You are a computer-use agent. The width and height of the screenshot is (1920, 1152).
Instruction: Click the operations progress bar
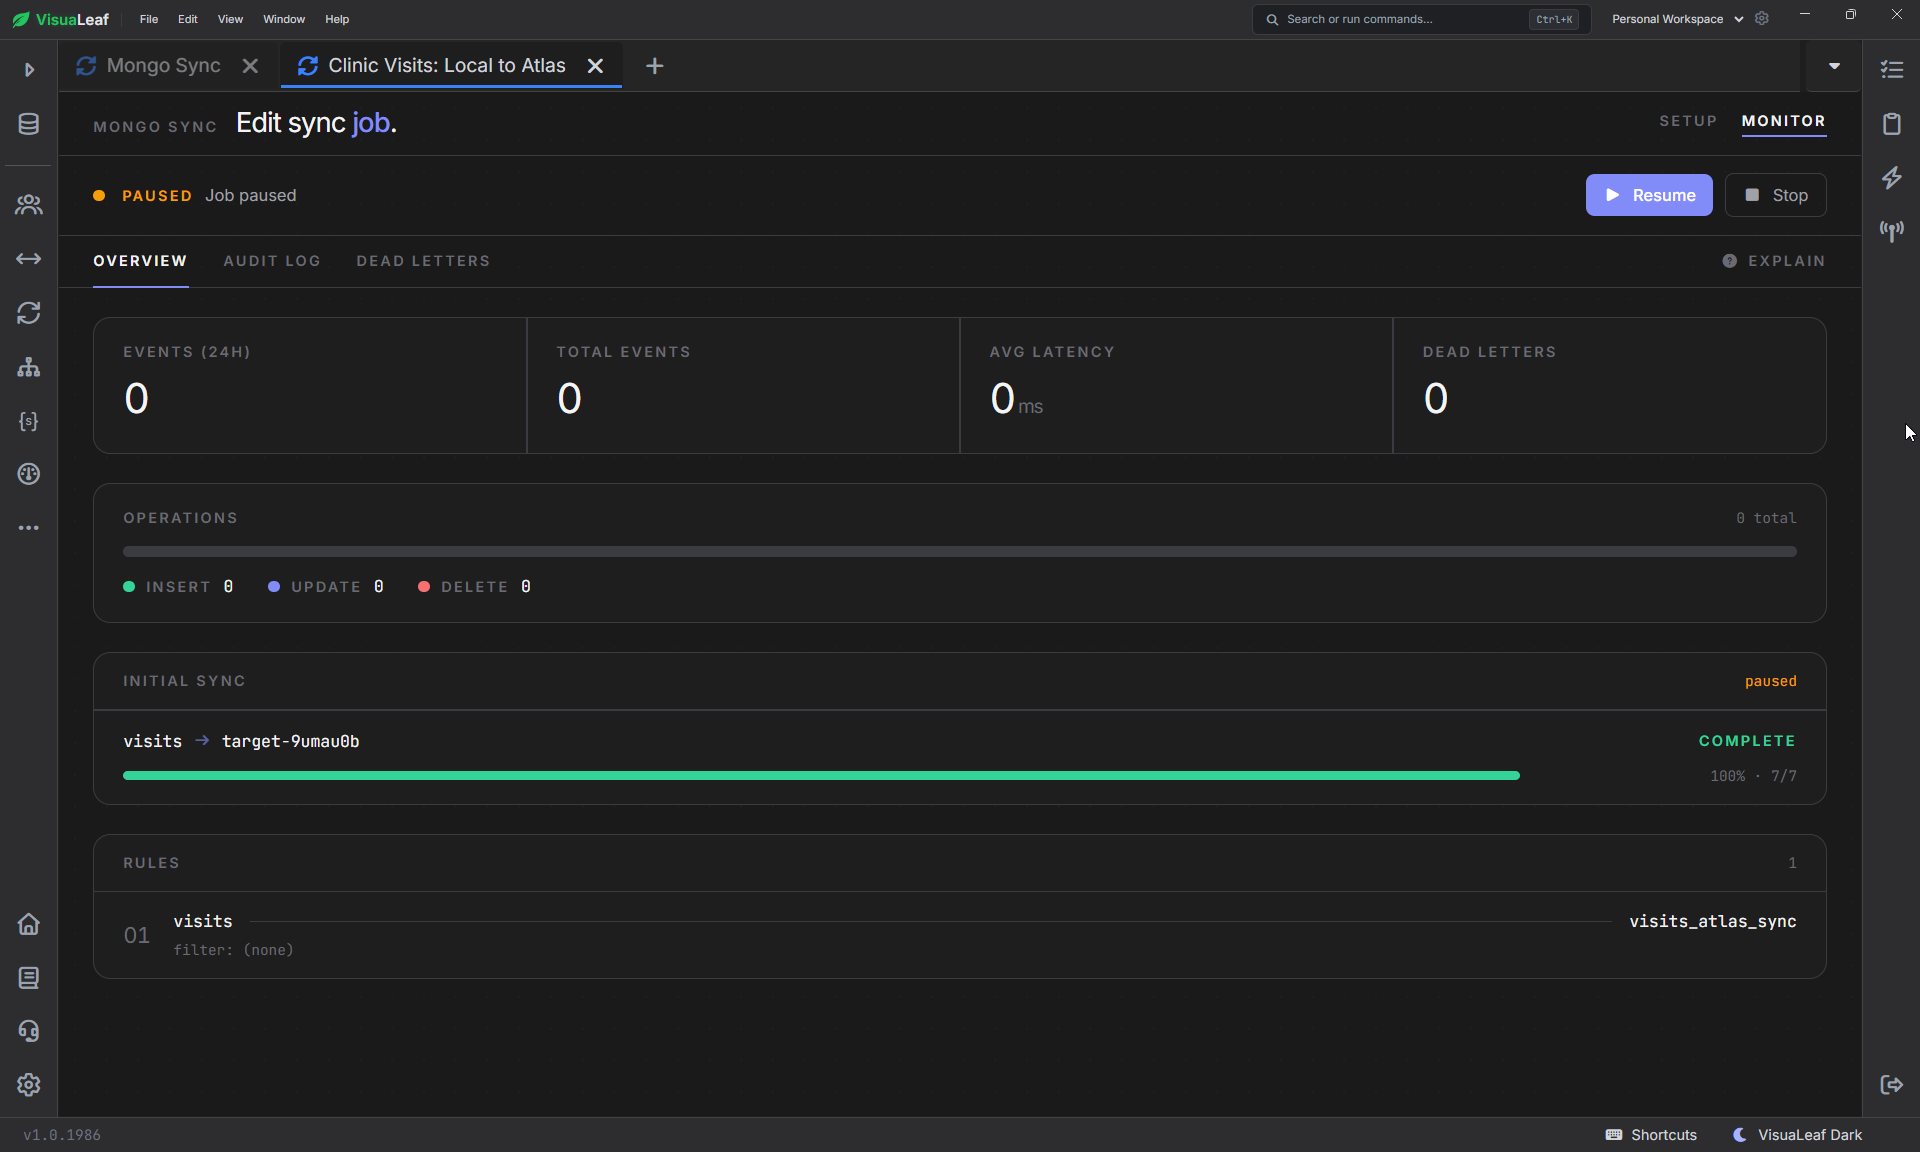pos(960,551)
